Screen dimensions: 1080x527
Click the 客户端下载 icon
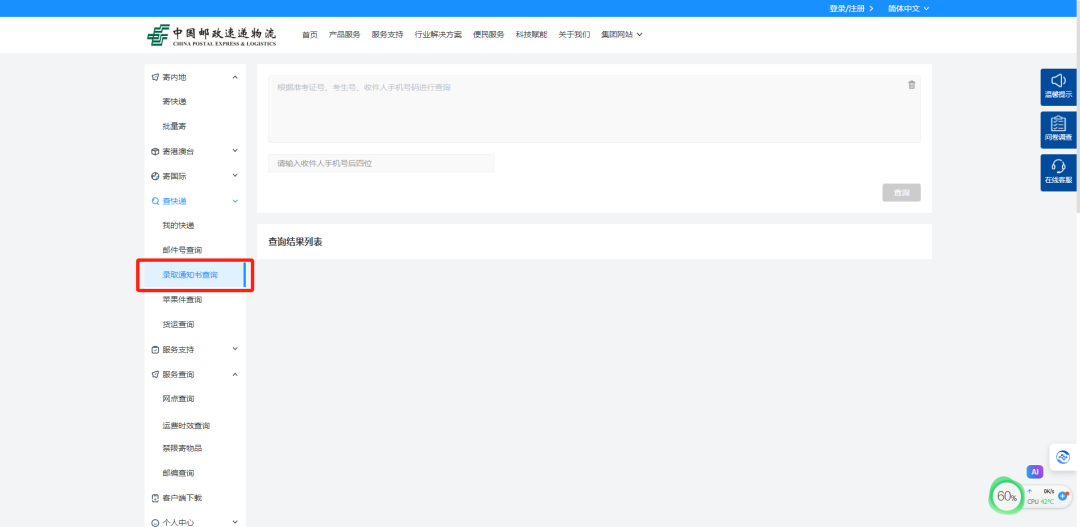(155, 497)
